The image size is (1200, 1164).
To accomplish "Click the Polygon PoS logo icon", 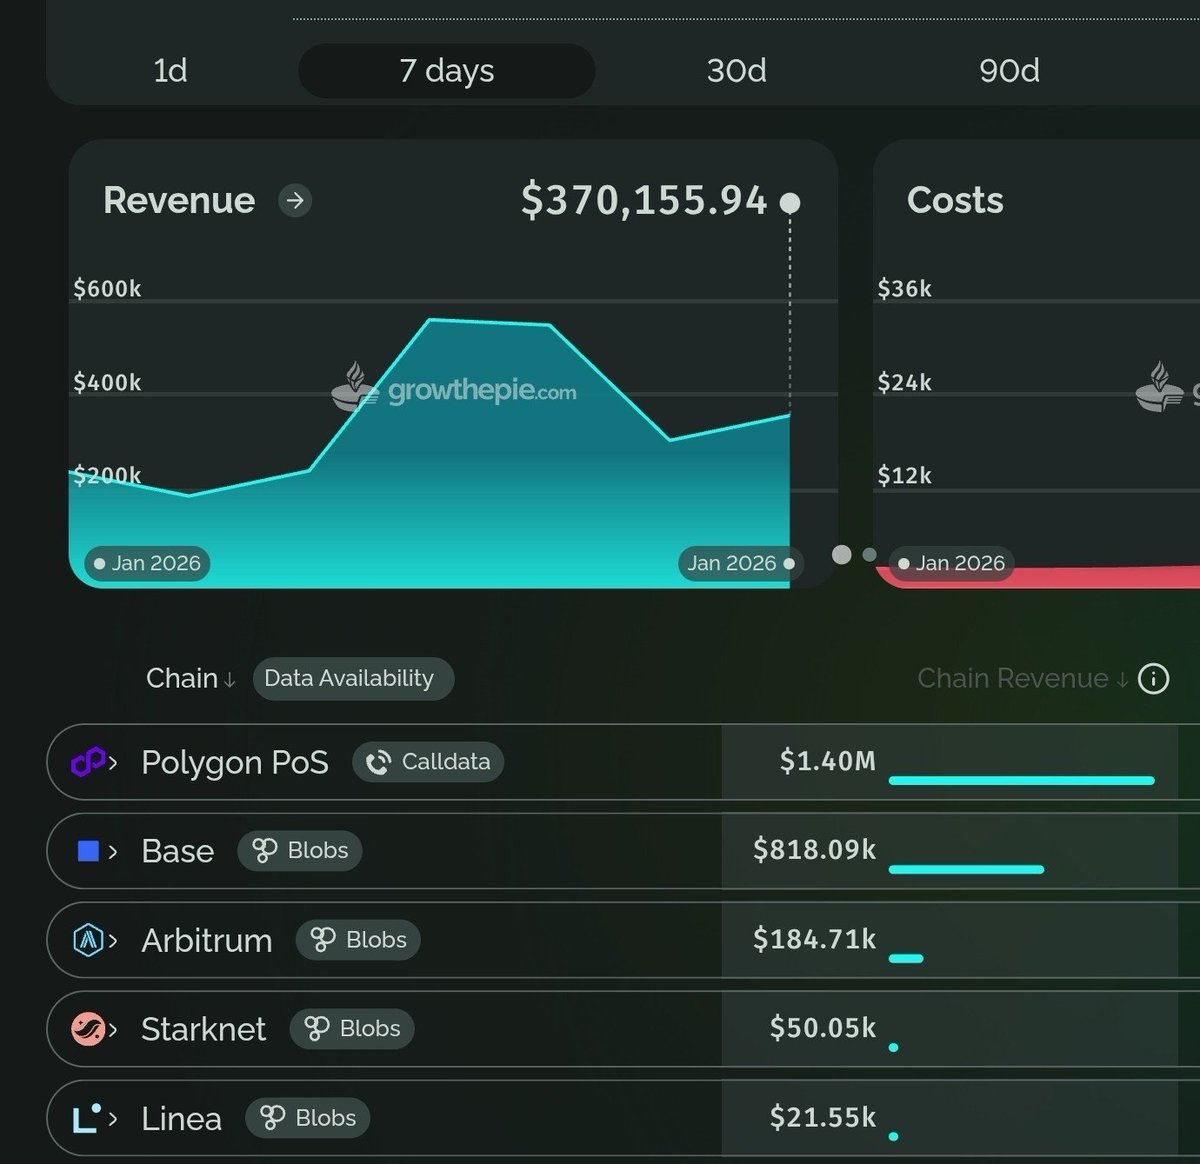I will click(86, 763).
